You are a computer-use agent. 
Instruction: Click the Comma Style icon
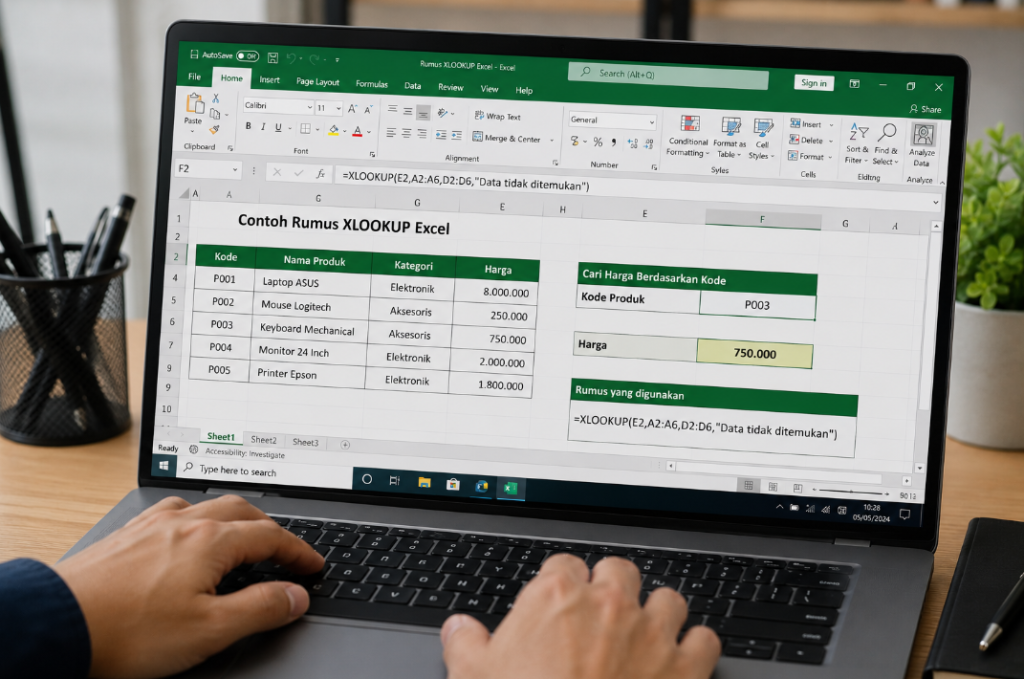614,142
